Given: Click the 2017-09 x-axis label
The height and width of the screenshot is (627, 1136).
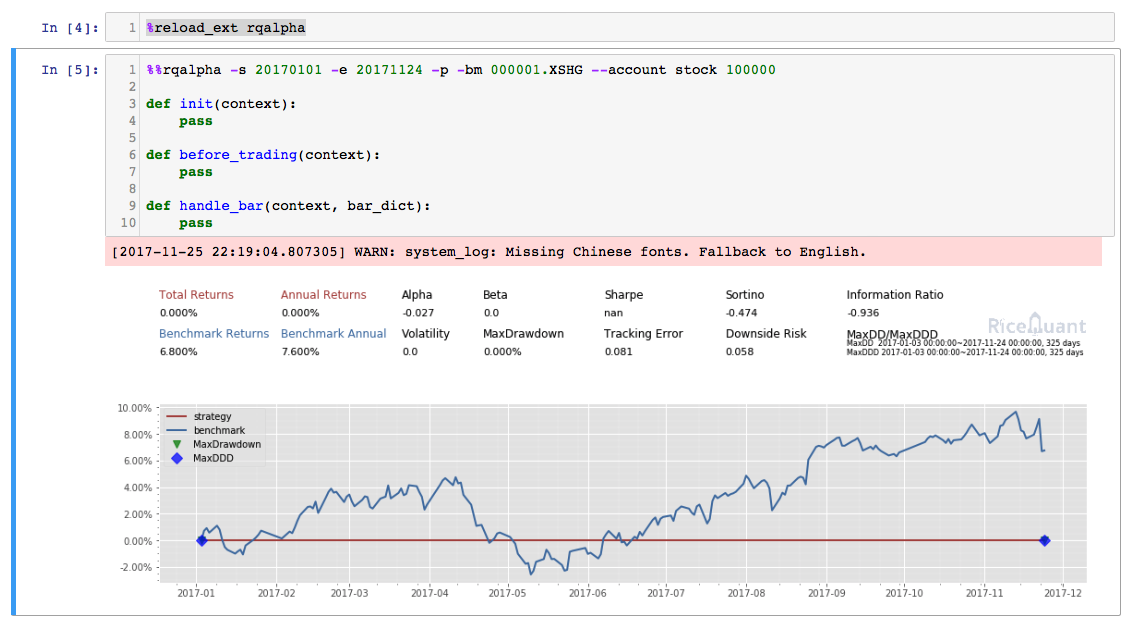Looking at the screenshot, I should [x=826, y=593].
